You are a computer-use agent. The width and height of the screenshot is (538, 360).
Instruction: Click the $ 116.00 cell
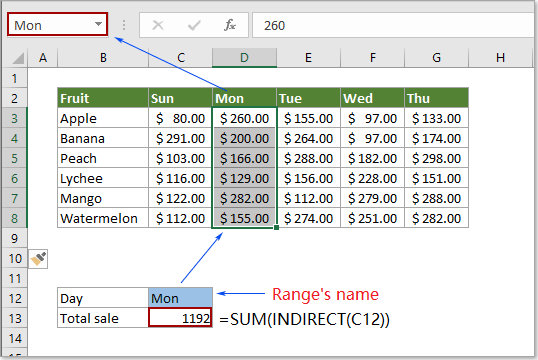180,178
